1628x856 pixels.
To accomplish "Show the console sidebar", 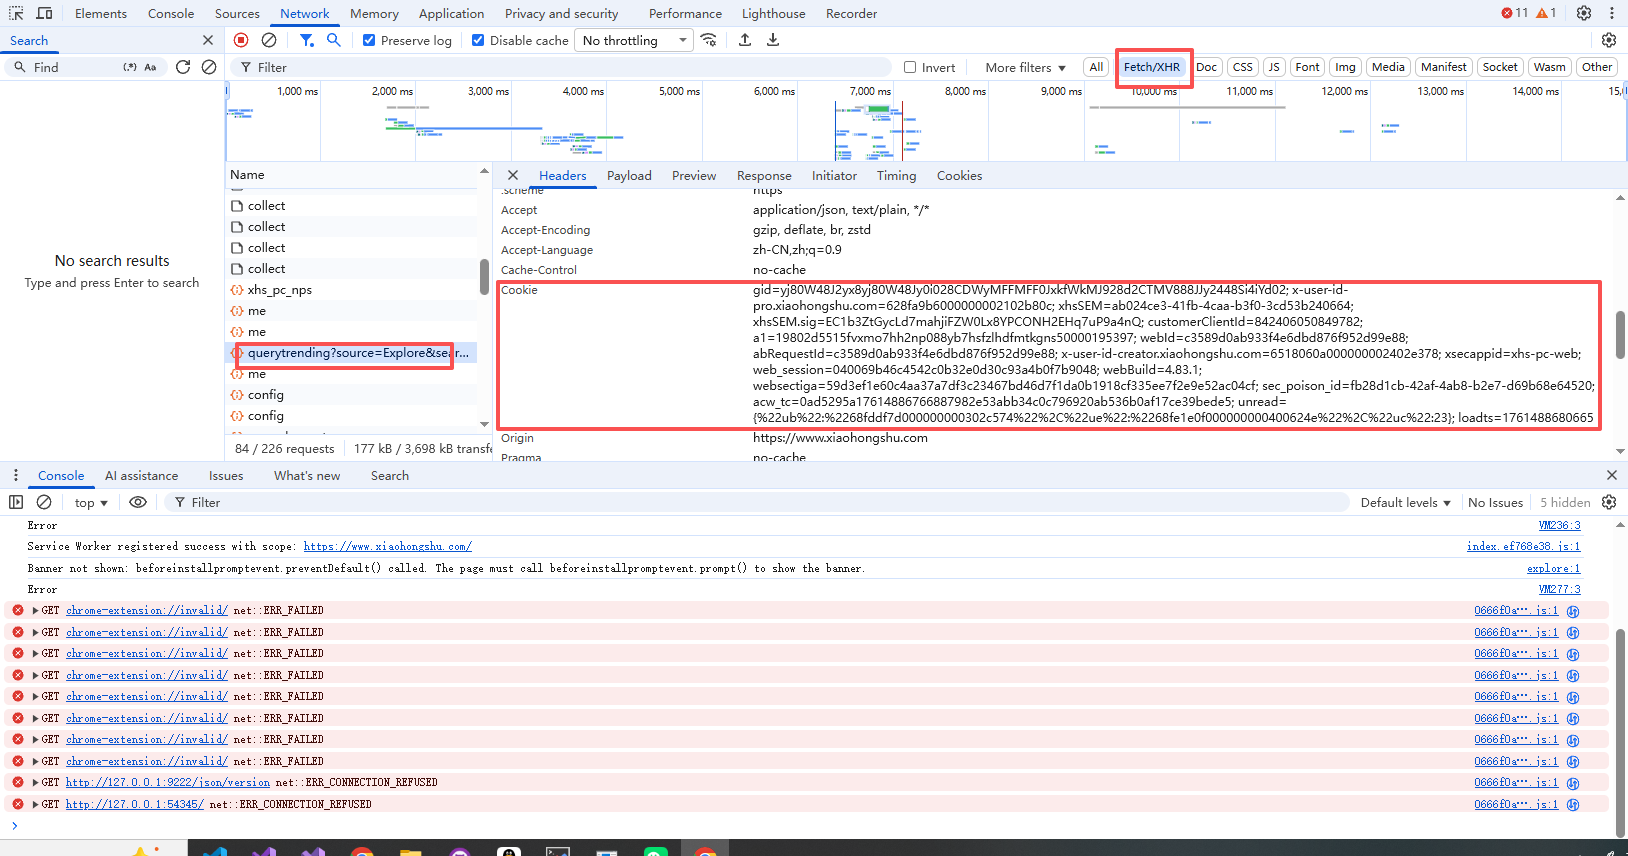I will tap(16, 502).
